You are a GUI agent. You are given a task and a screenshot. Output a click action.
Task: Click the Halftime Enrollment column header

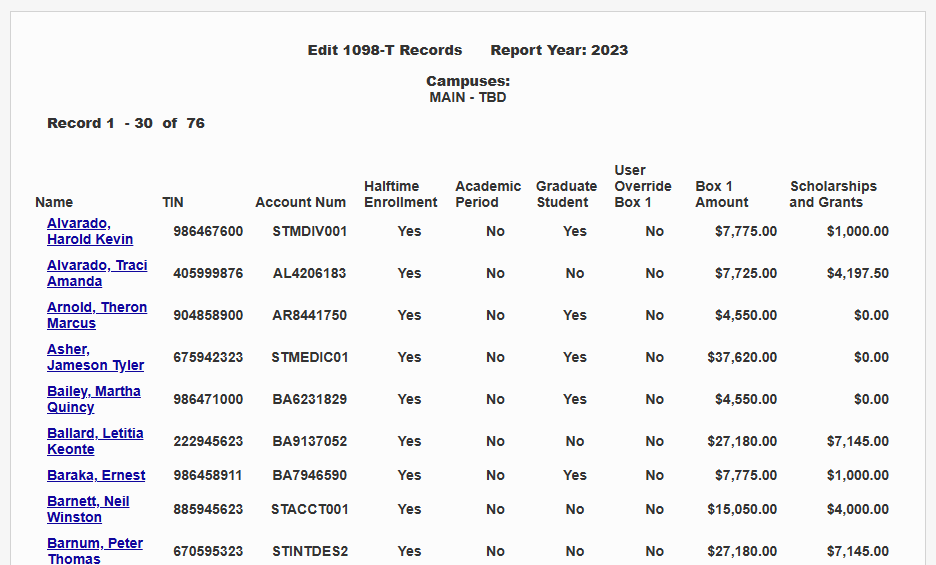(400, 194)
